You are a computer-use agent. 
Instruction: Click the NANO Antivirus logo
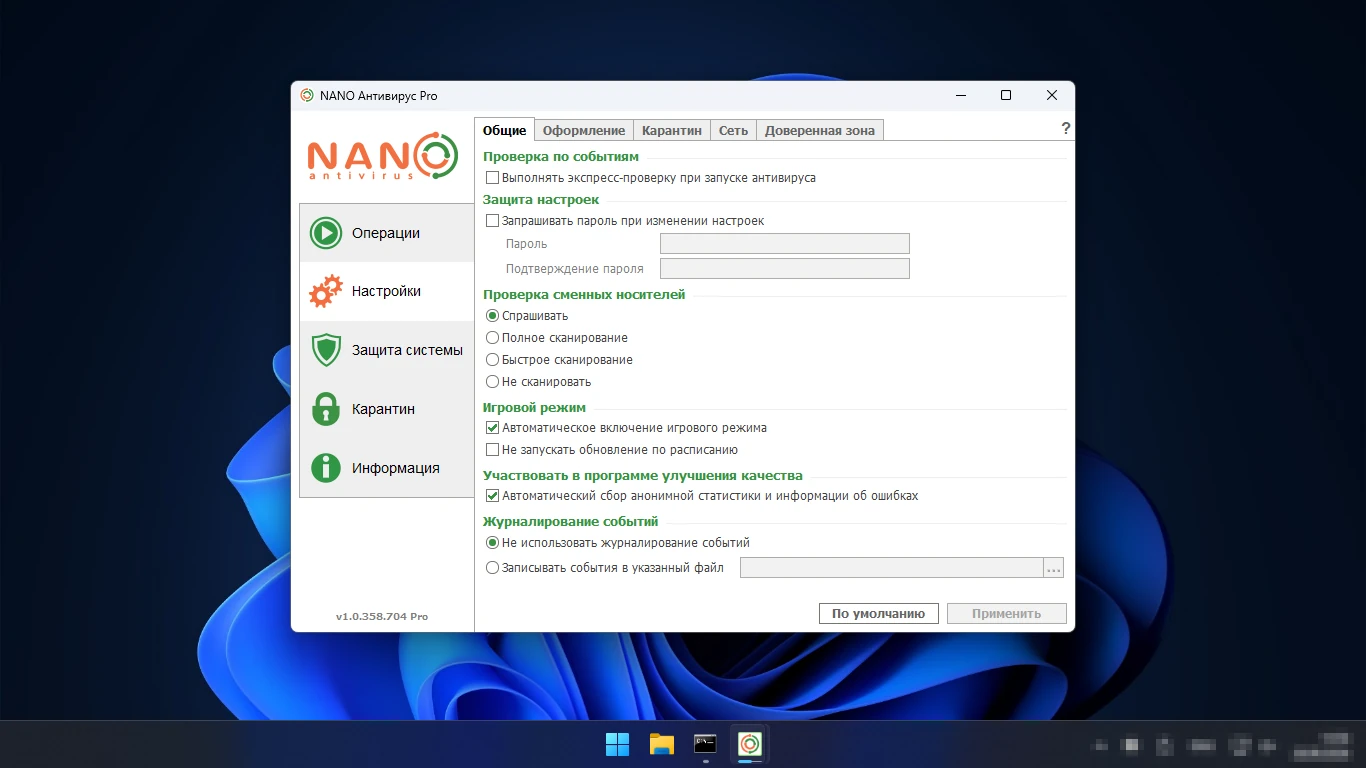pyautogui.click(x=383, y=156)
